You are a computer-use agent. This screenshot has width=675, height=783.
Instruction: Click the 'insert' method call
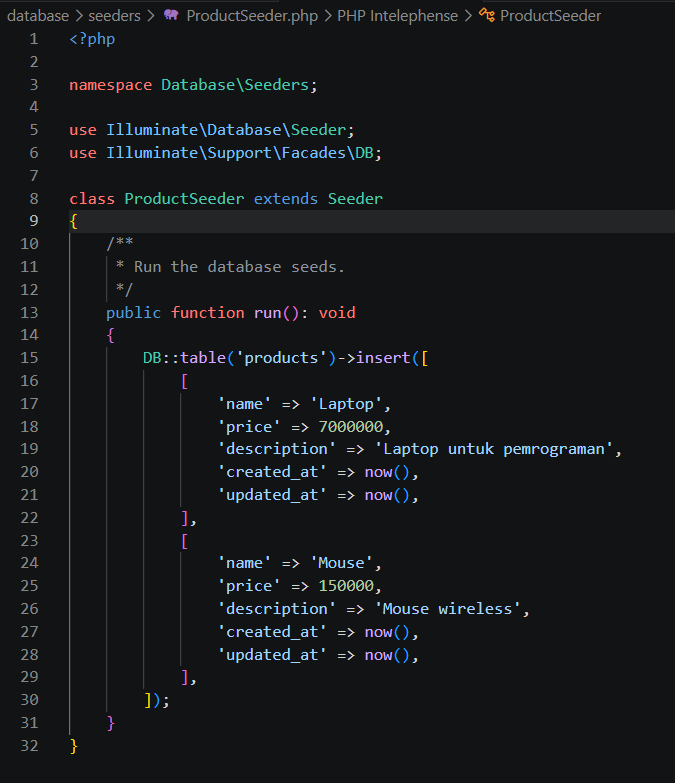[x=383, y=358]
